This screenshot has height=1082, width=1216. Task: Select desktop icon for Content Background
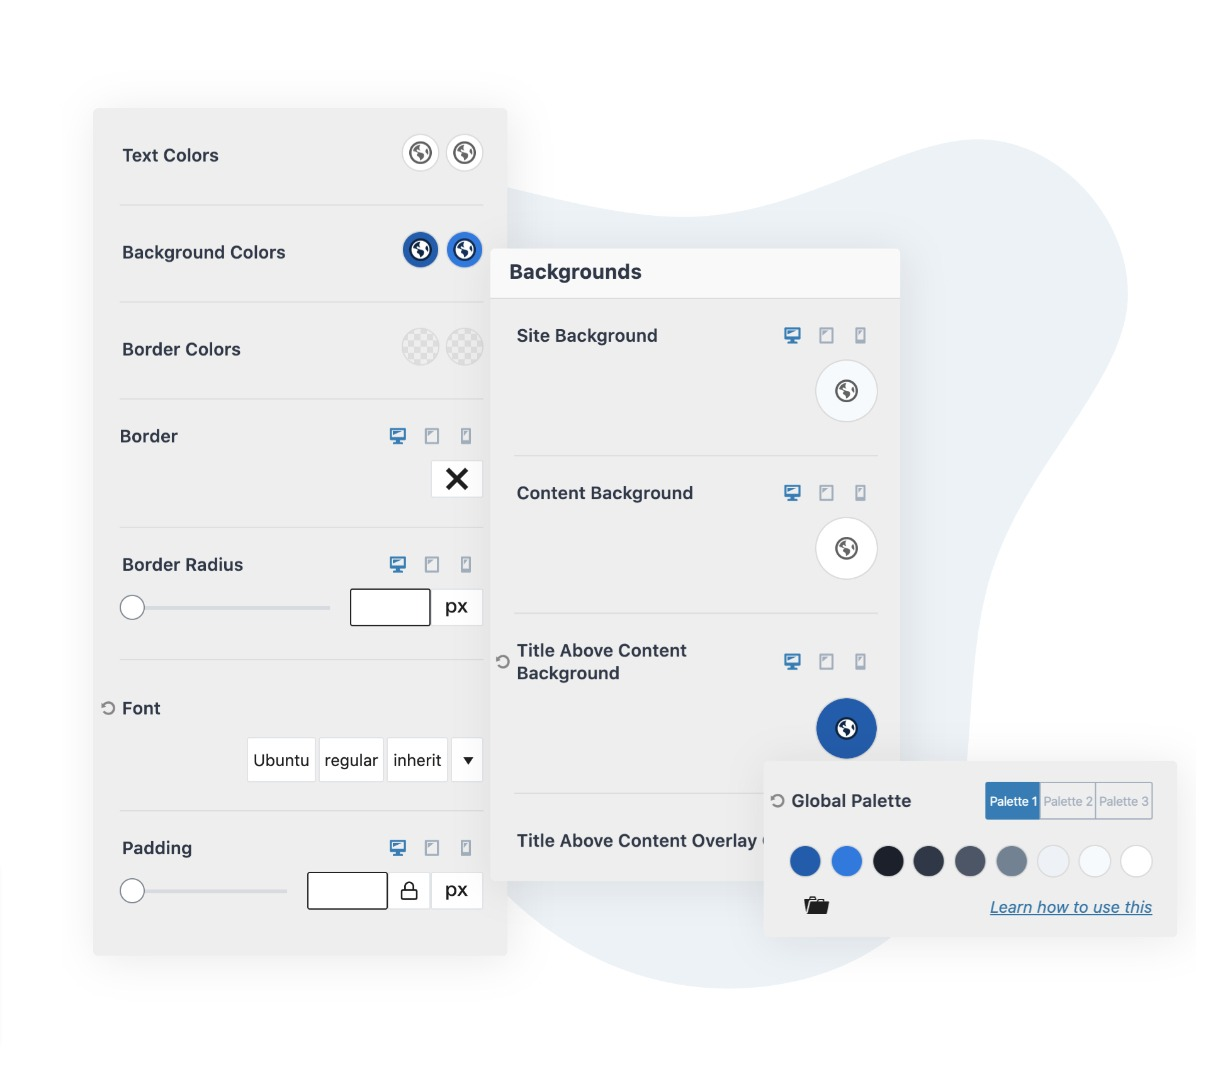tap(793, 493)
